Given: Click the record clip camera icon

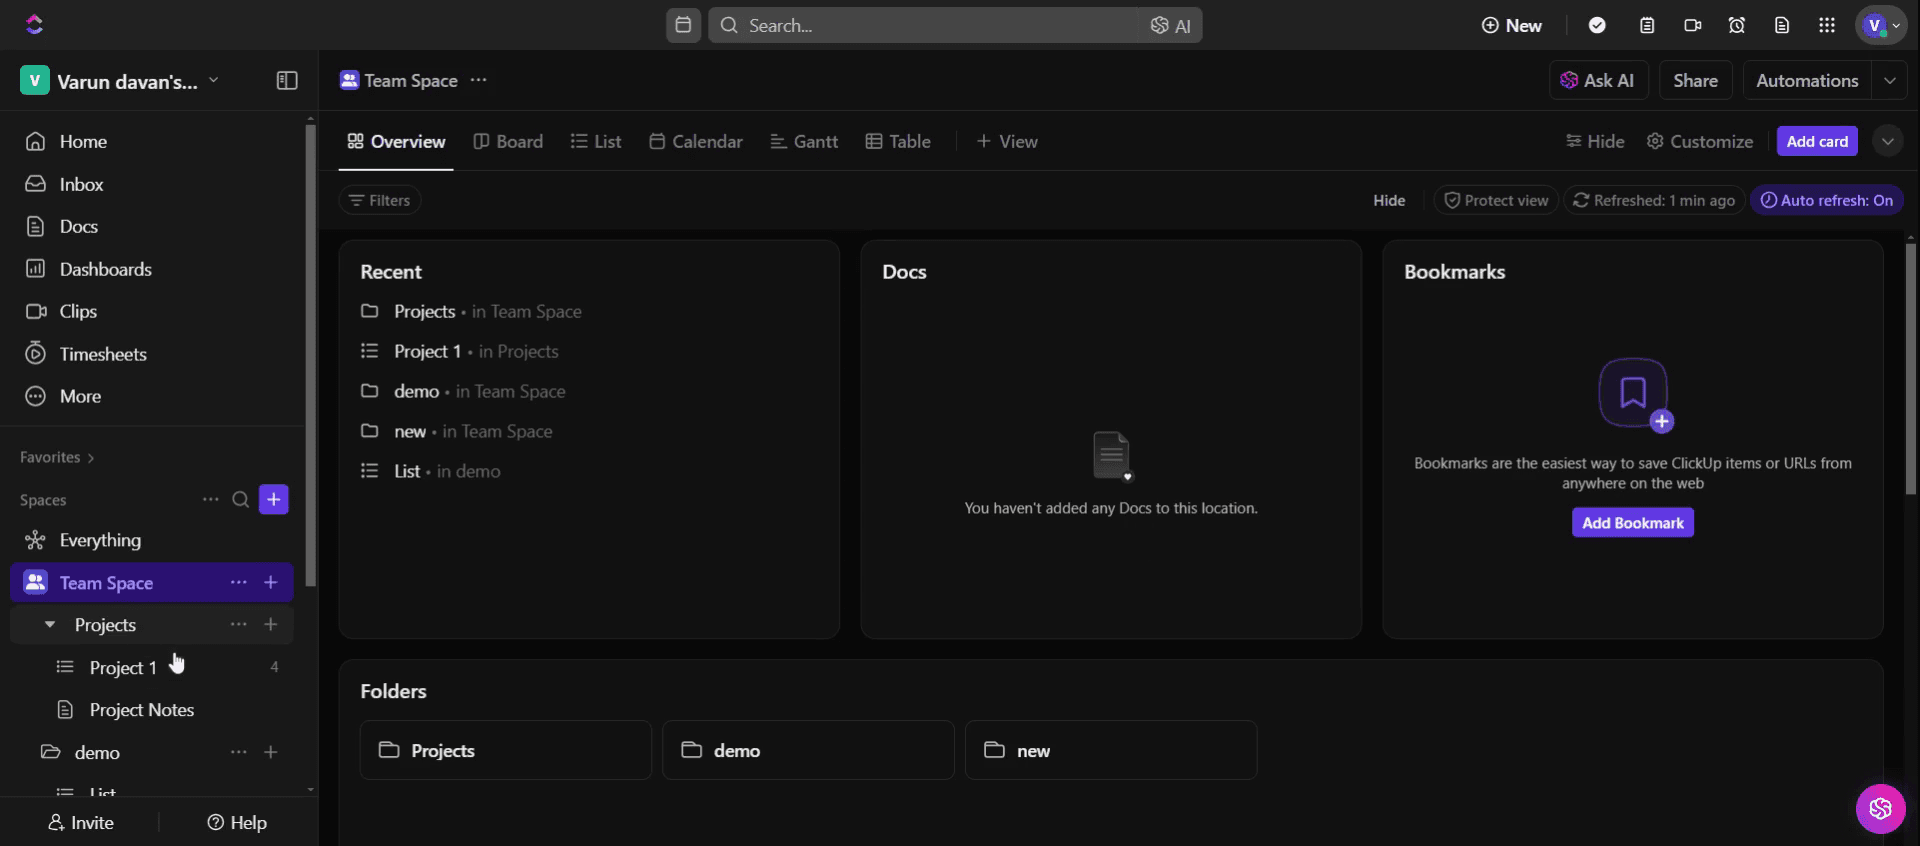Looking at the screenshot, I should tap(1692, 25).
